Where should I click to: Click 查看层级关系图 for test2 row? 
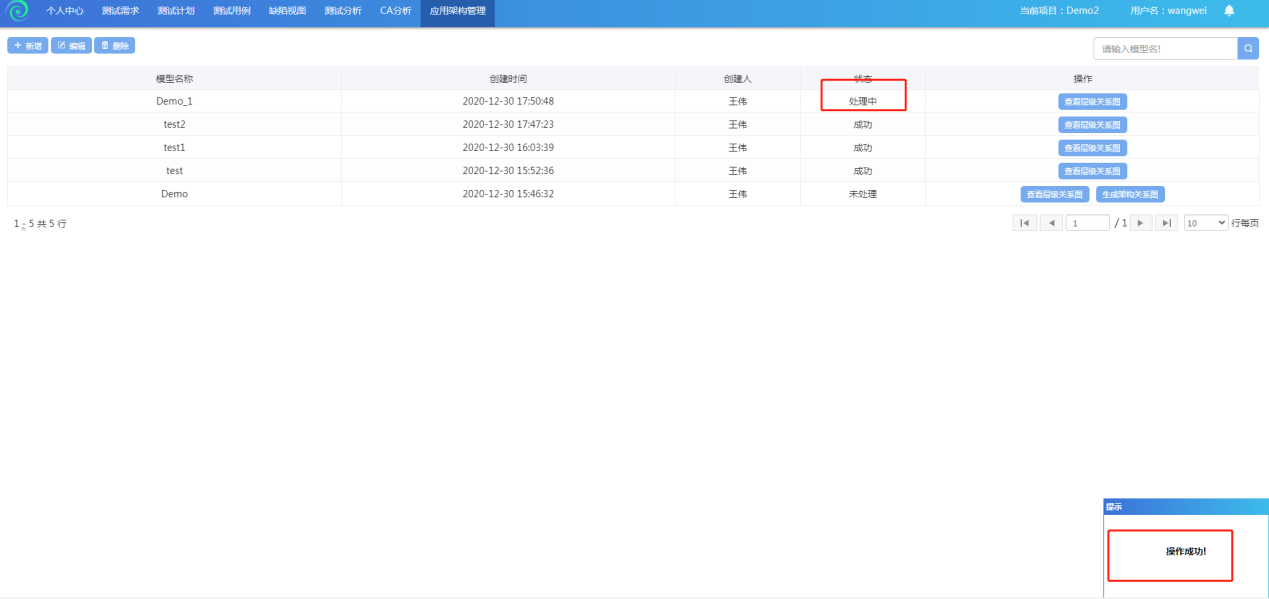tap(1092, 125)
